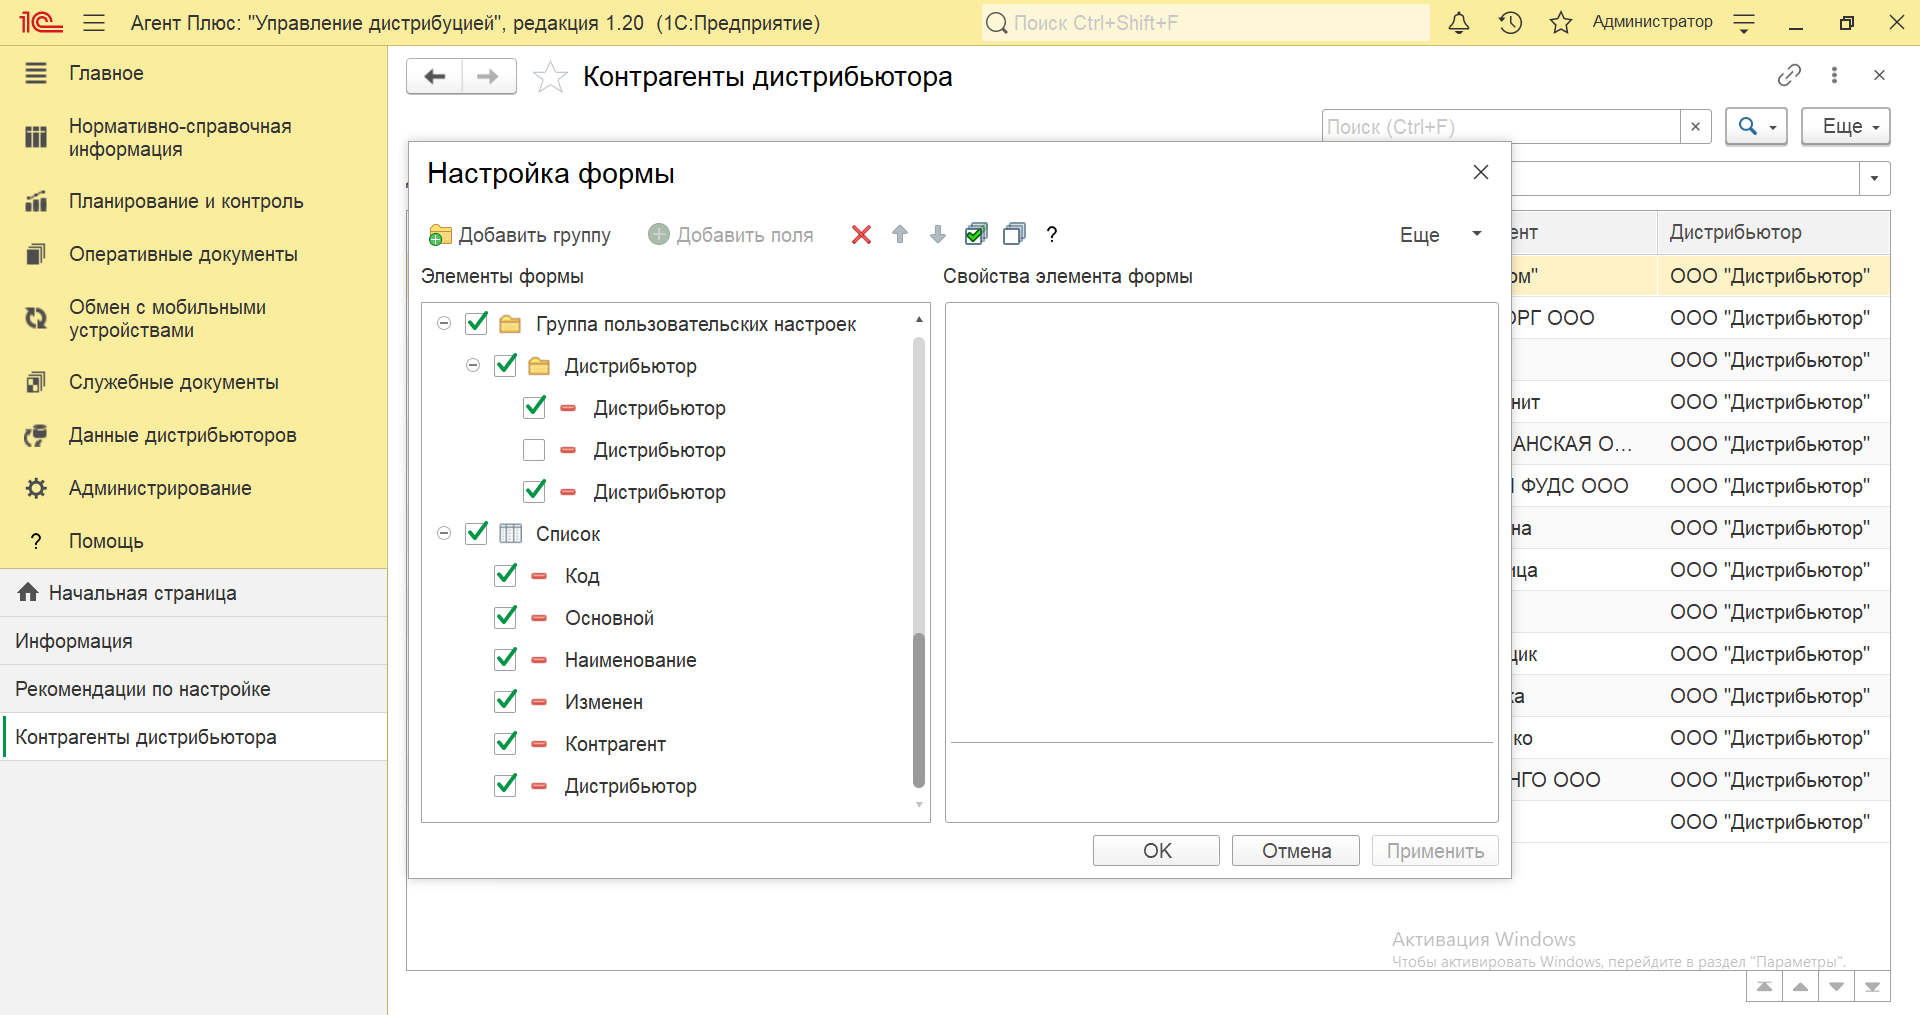
Task: Move one list row up icon
Action: [x=1800, y=987]
